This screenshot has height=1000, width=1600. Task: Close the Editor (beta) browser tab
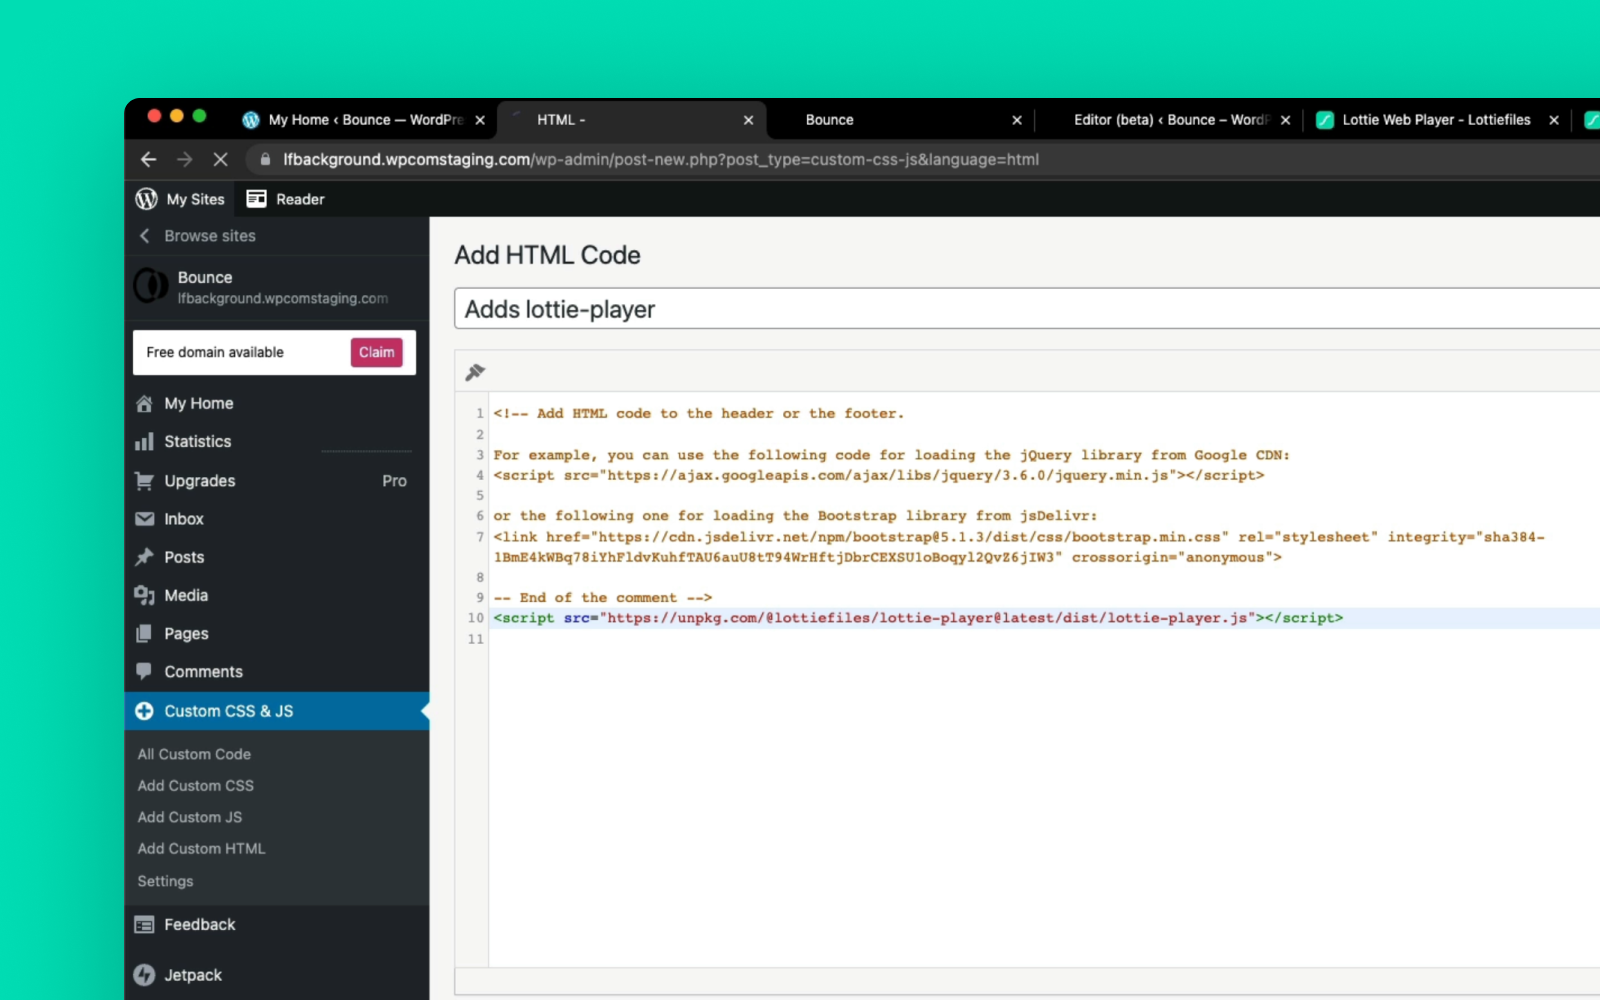(1285, 120)
